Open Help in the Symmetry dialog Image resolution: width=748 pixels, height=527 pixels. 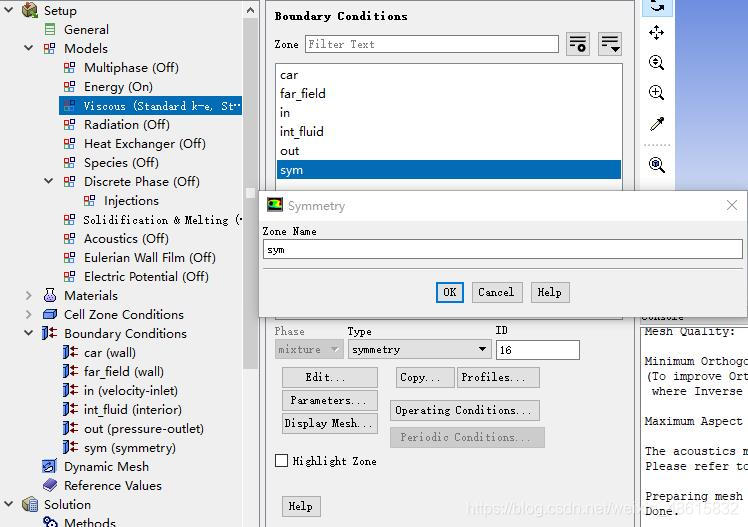(x=550, y=292)
